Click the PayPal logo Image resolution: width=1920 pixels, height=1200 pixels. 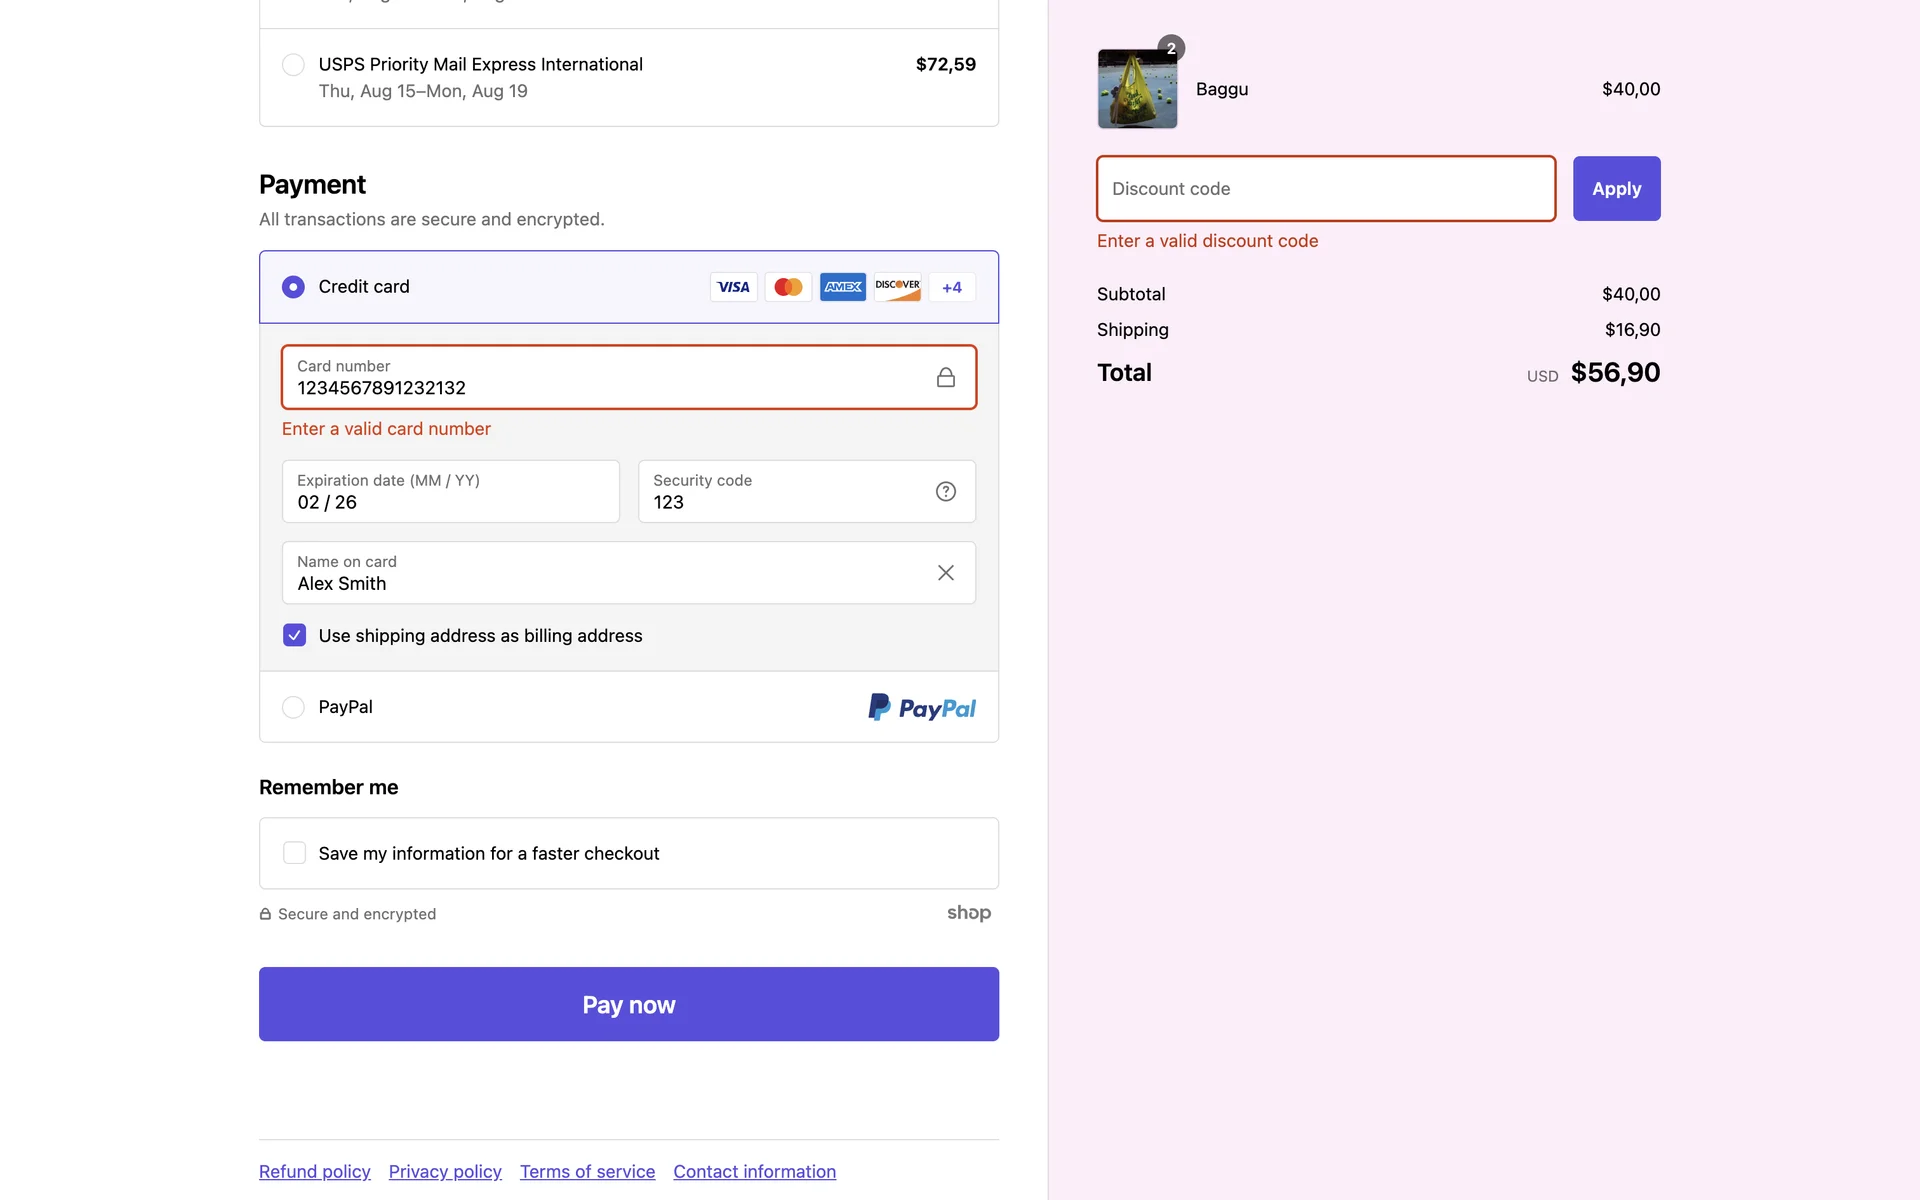pos(921,707)
